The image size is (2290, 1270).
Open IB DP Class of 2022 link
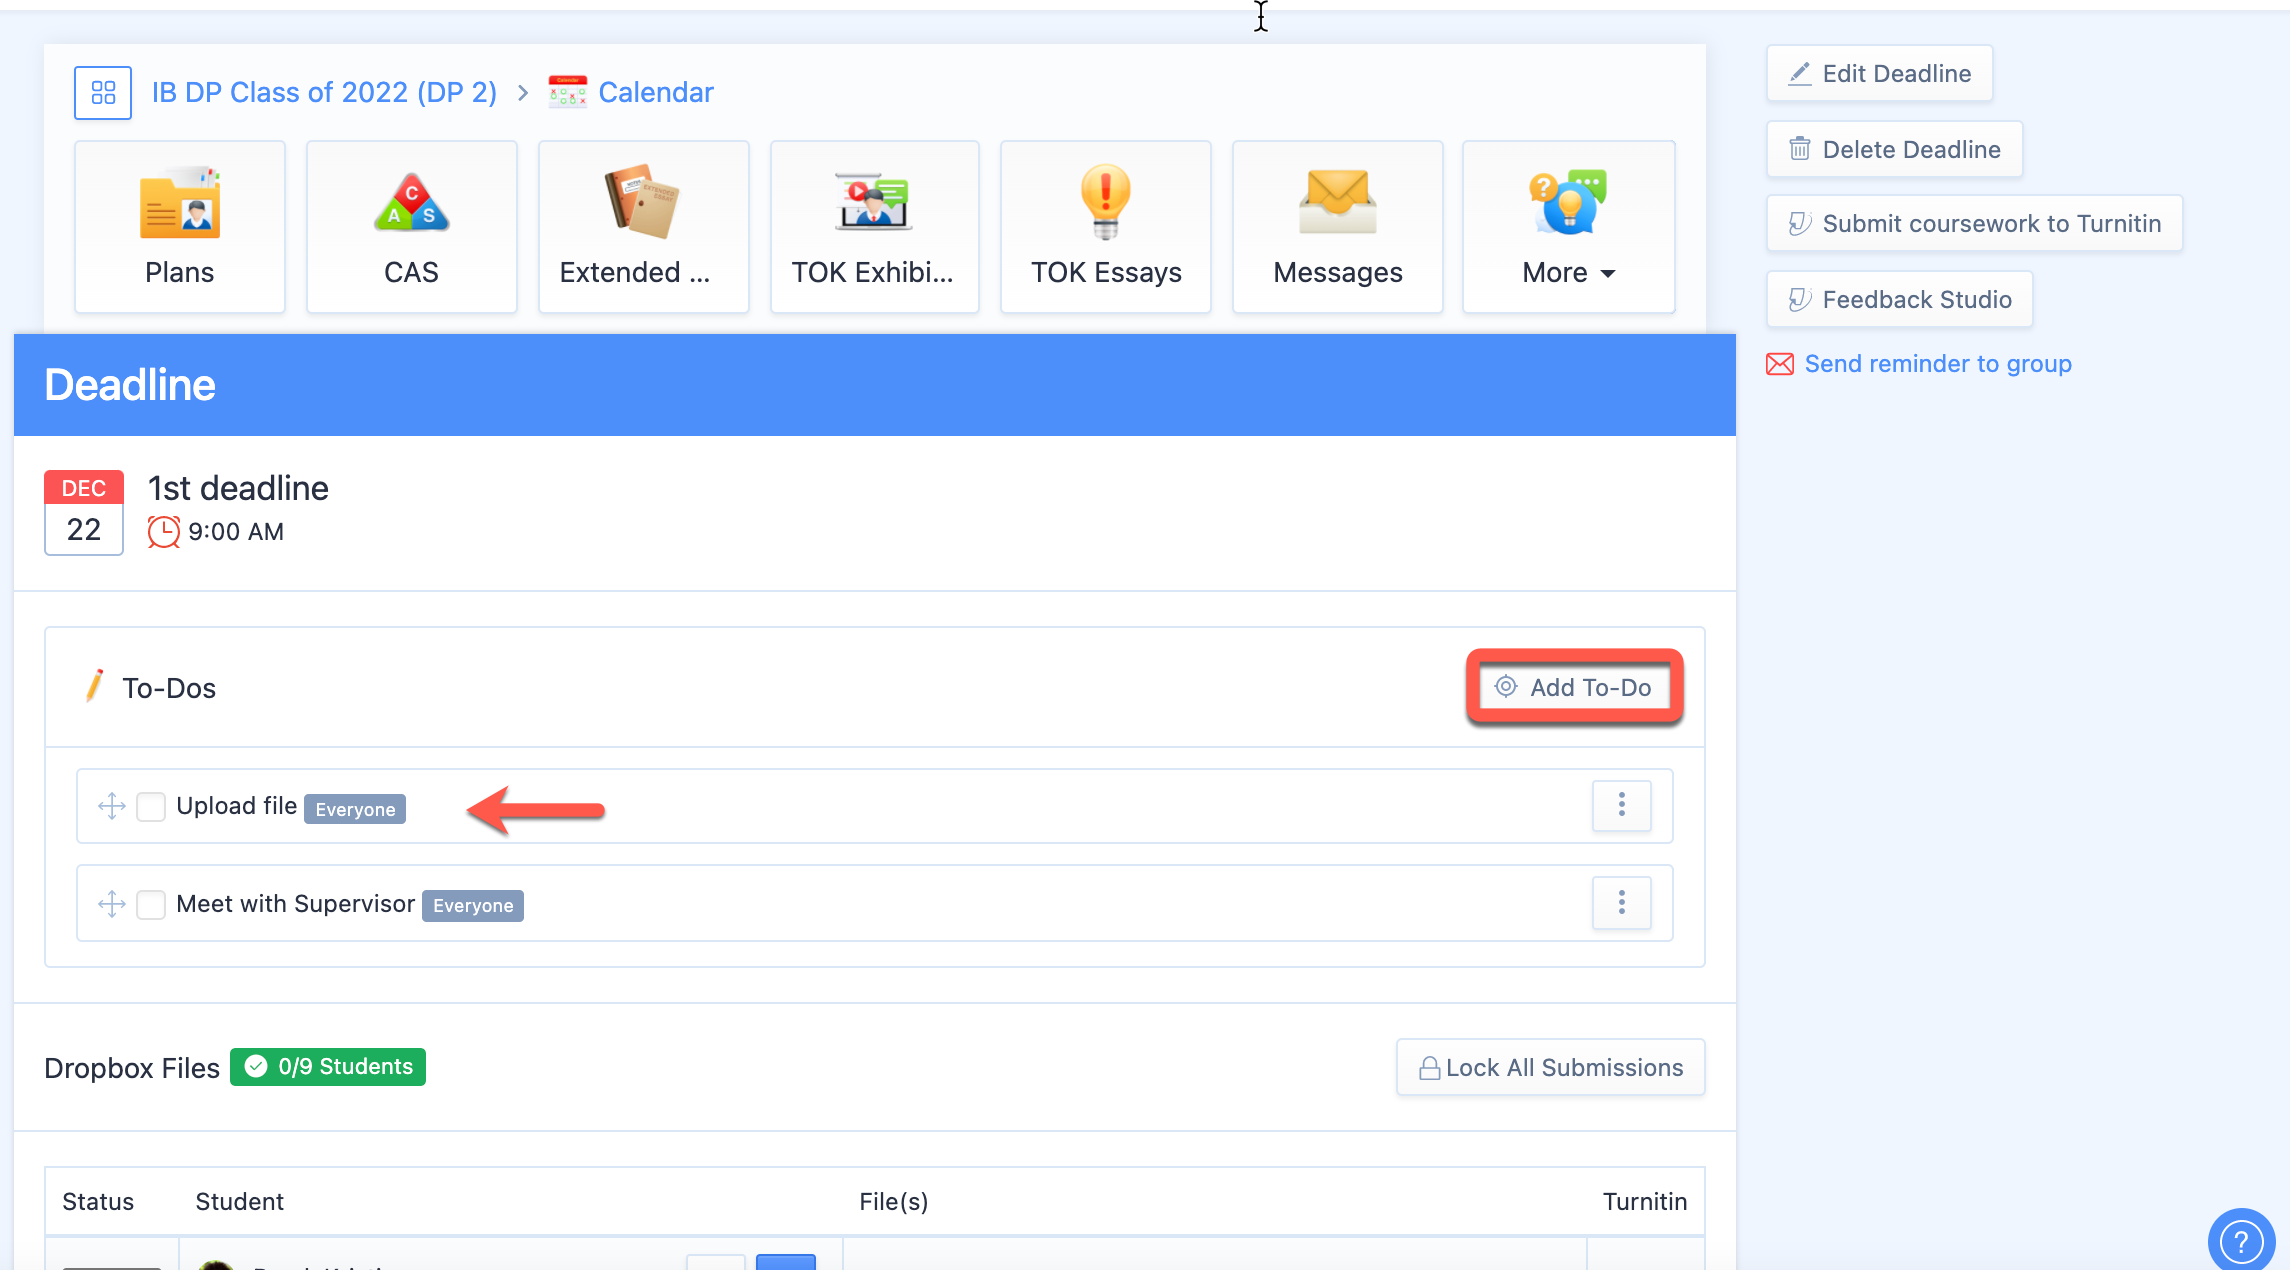coord(324,93)
